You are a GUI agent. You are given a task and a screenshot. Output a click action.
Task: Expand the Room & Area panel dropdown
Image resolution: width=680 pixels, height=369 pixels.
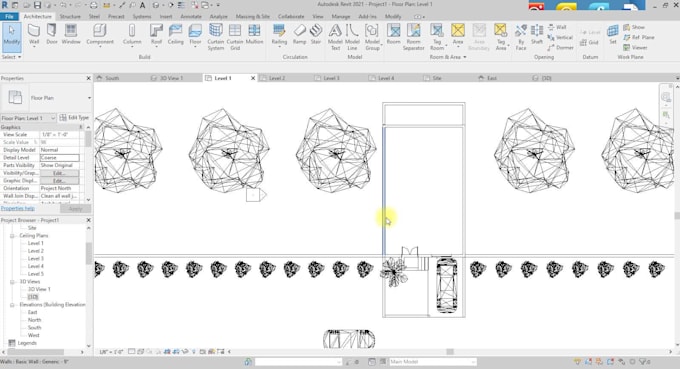(448, 57)
